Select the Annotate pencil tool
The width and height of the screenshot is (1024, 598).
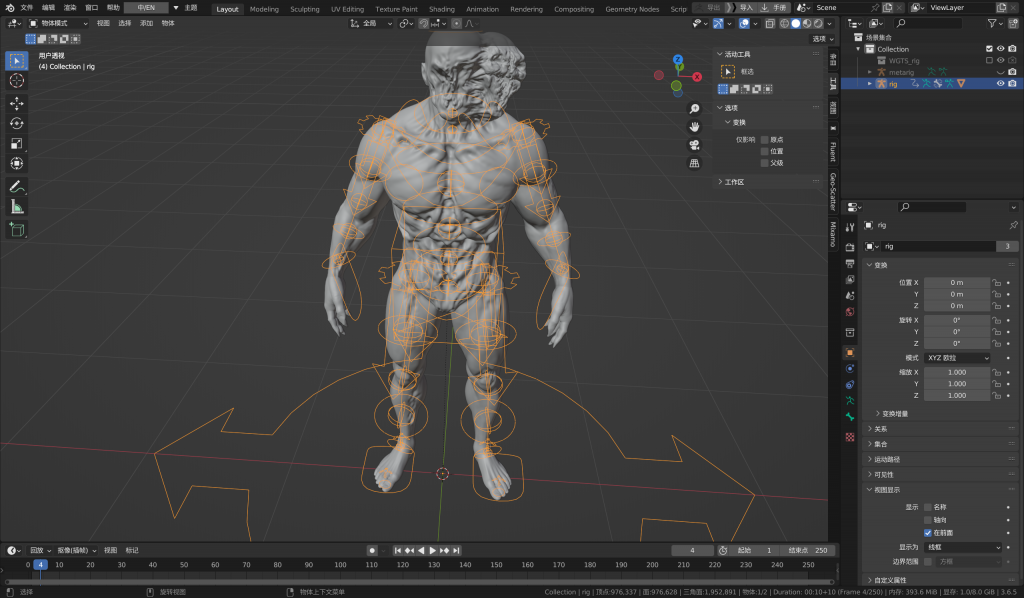17,187
